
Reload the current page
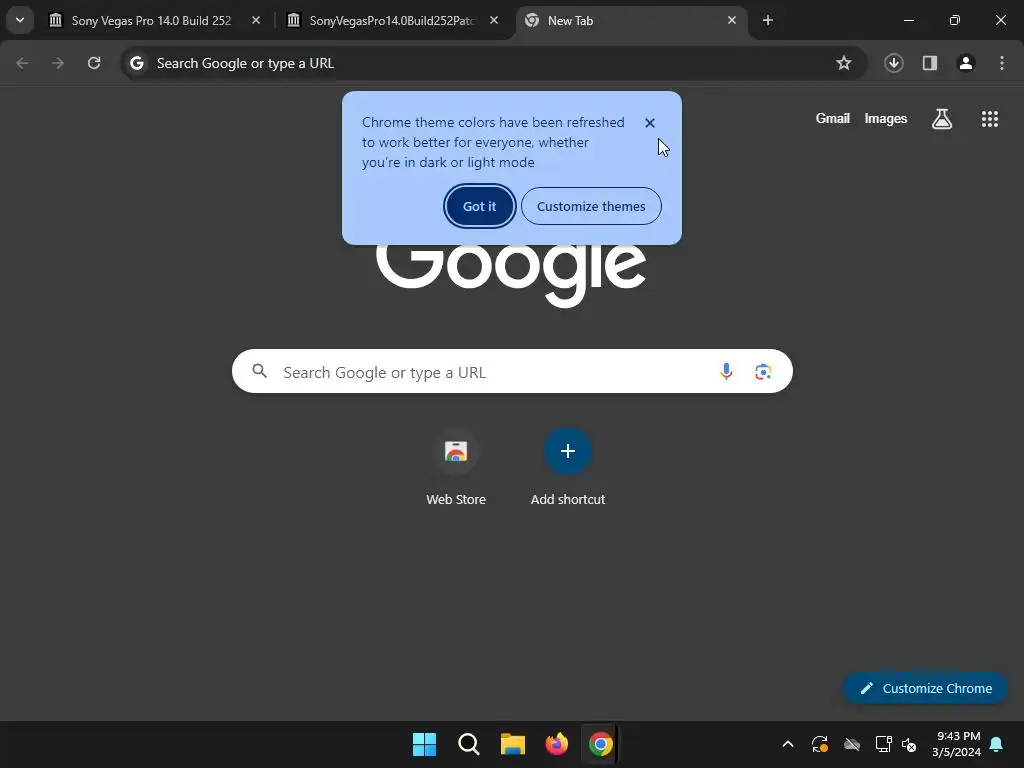tap(94, 63)
